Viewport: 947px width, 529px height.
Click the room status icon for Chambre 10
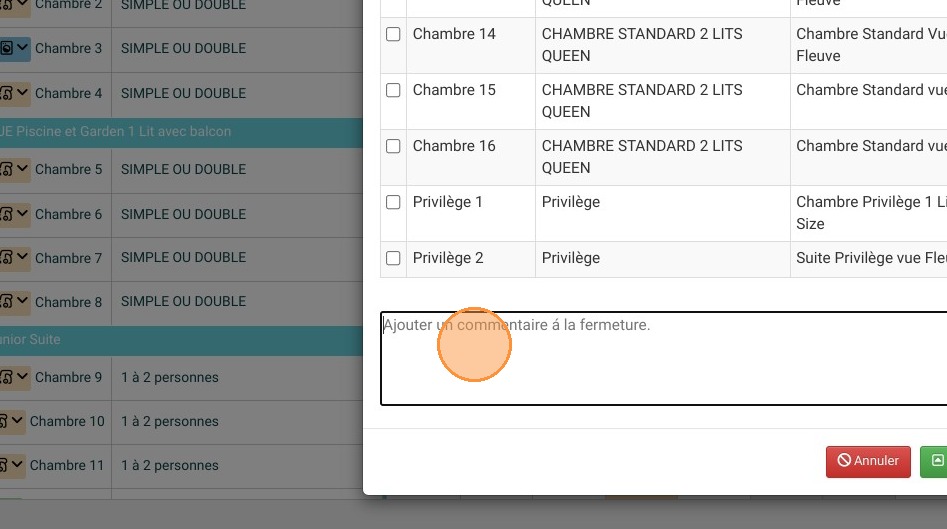click(4, 421)
